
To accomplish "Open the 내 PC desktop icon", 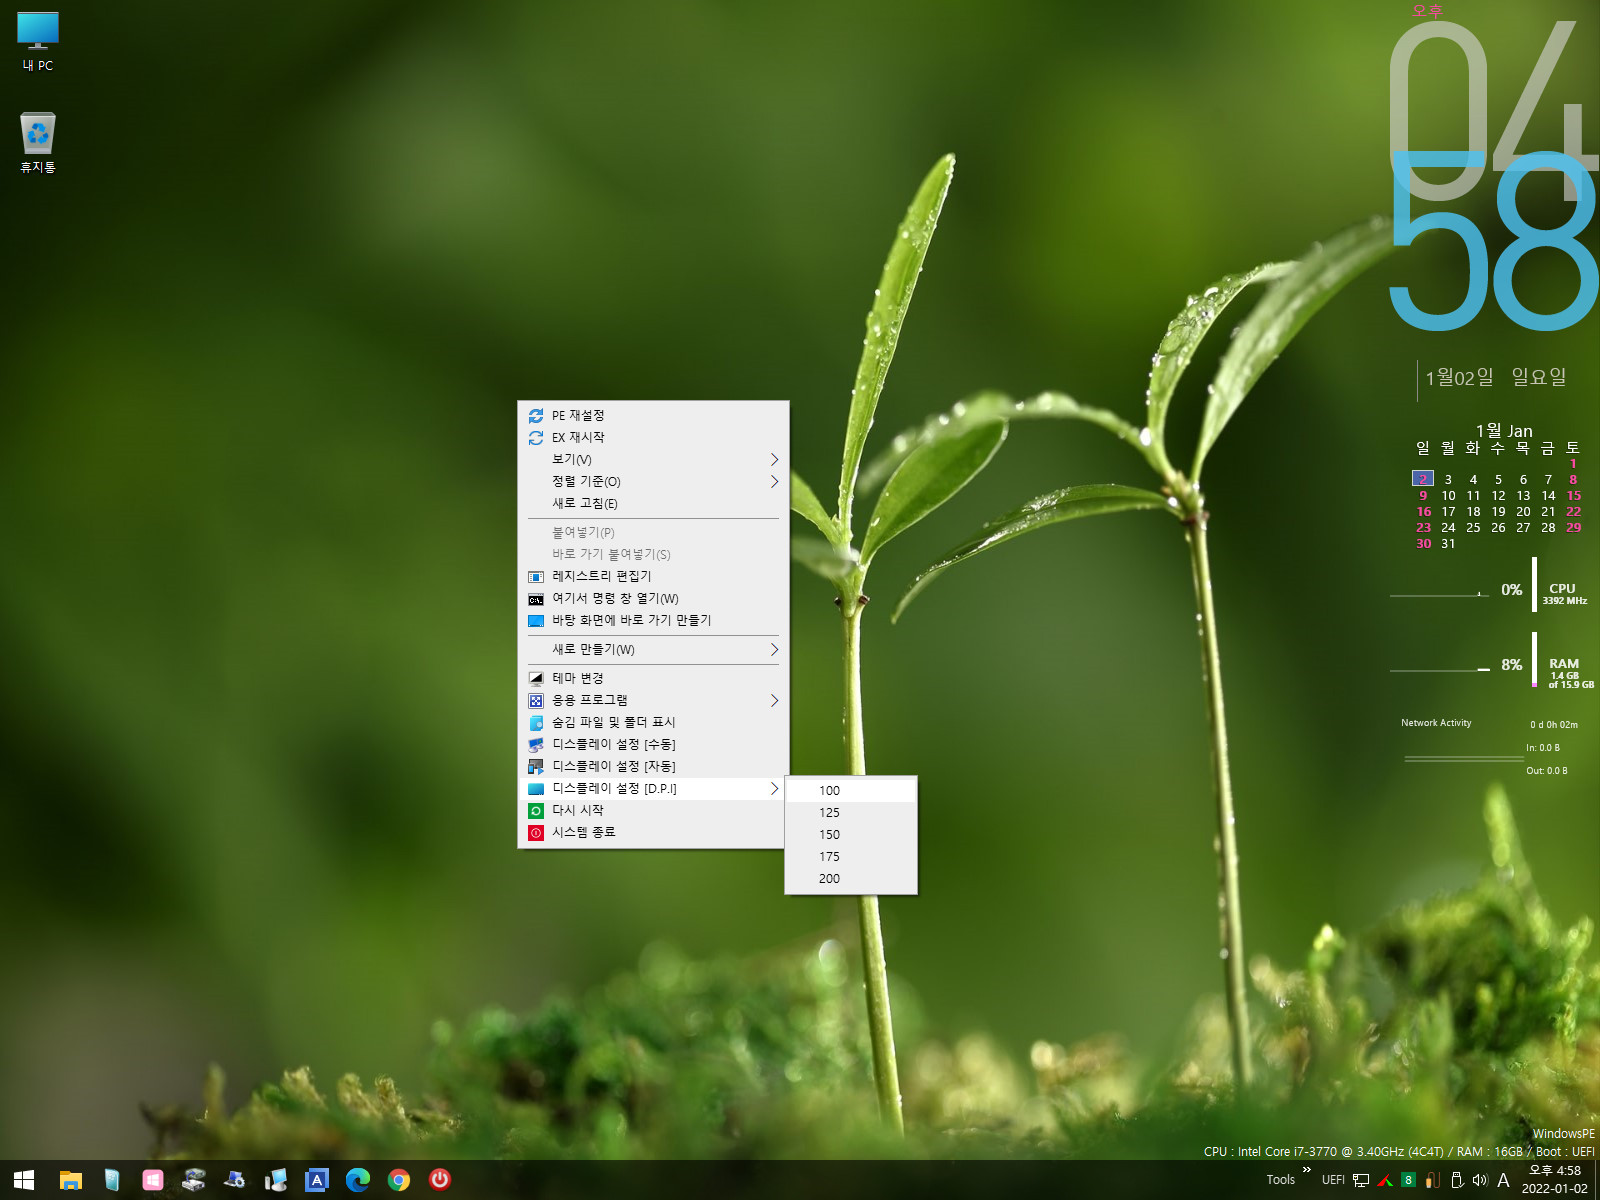I will [x=38, y=42].
